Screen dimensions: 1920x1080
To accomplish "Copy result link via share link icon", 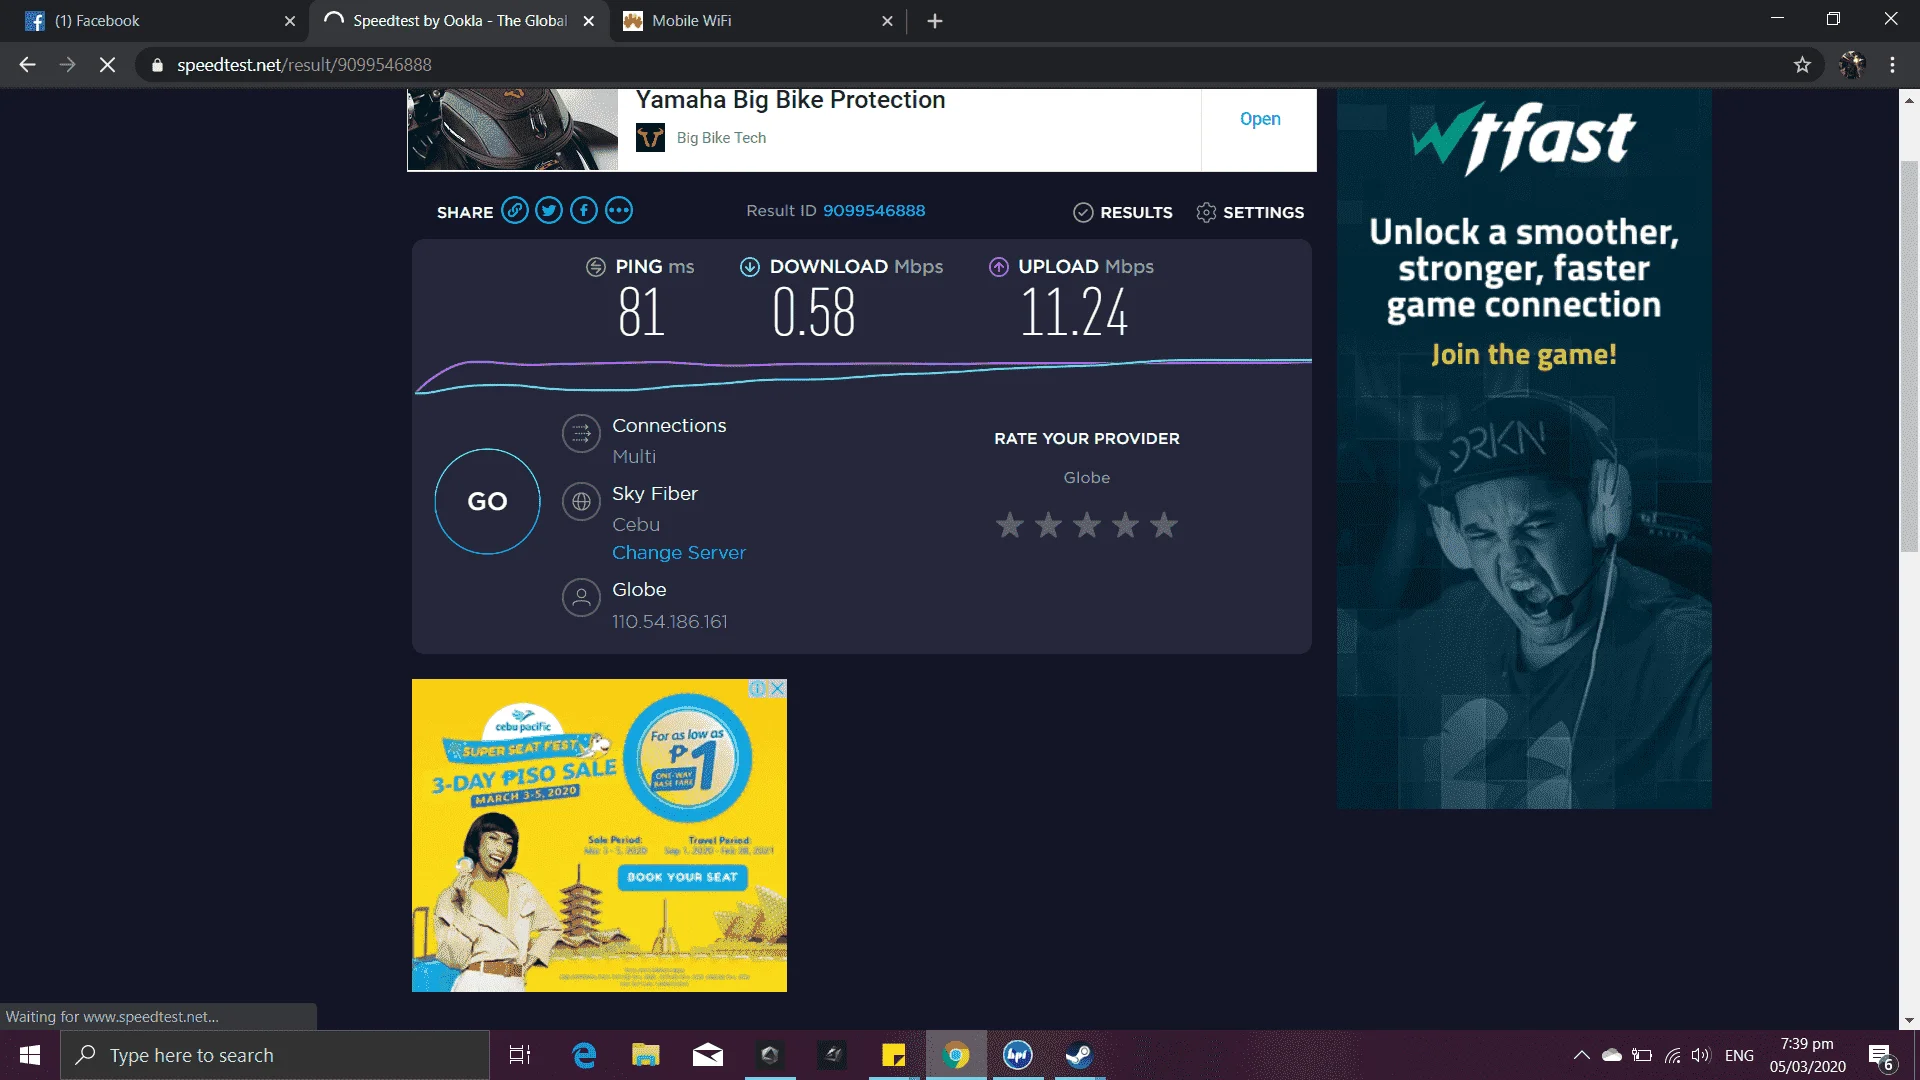I will pos(515,210).
